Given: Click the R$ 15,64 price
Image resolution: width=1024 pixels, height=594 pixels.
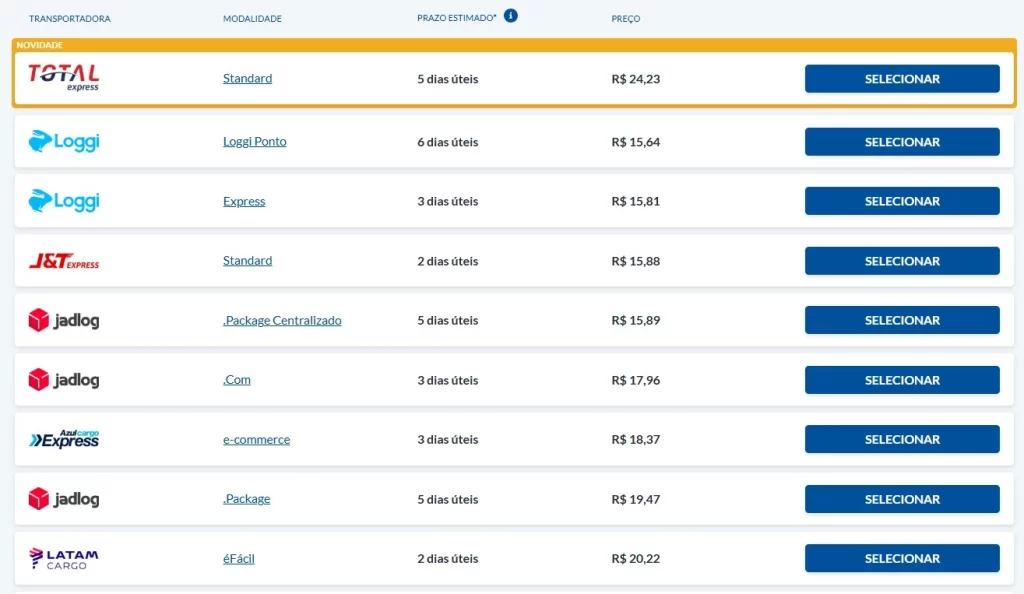Looking at the screenshot, I should pyautogui.click(x=635, y=142).
